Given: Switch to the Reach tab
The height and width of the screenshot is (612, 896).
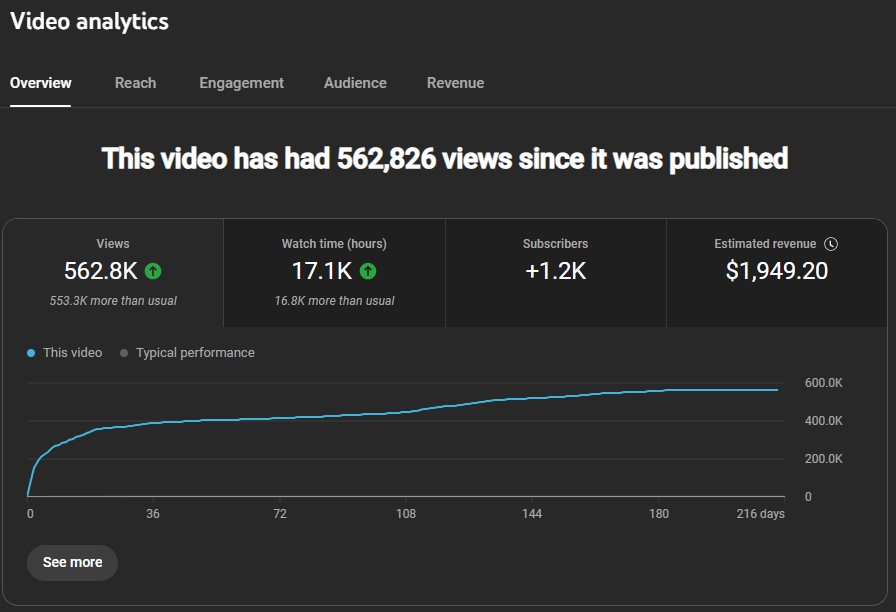Looking at the screenshot, I should 135,83.
